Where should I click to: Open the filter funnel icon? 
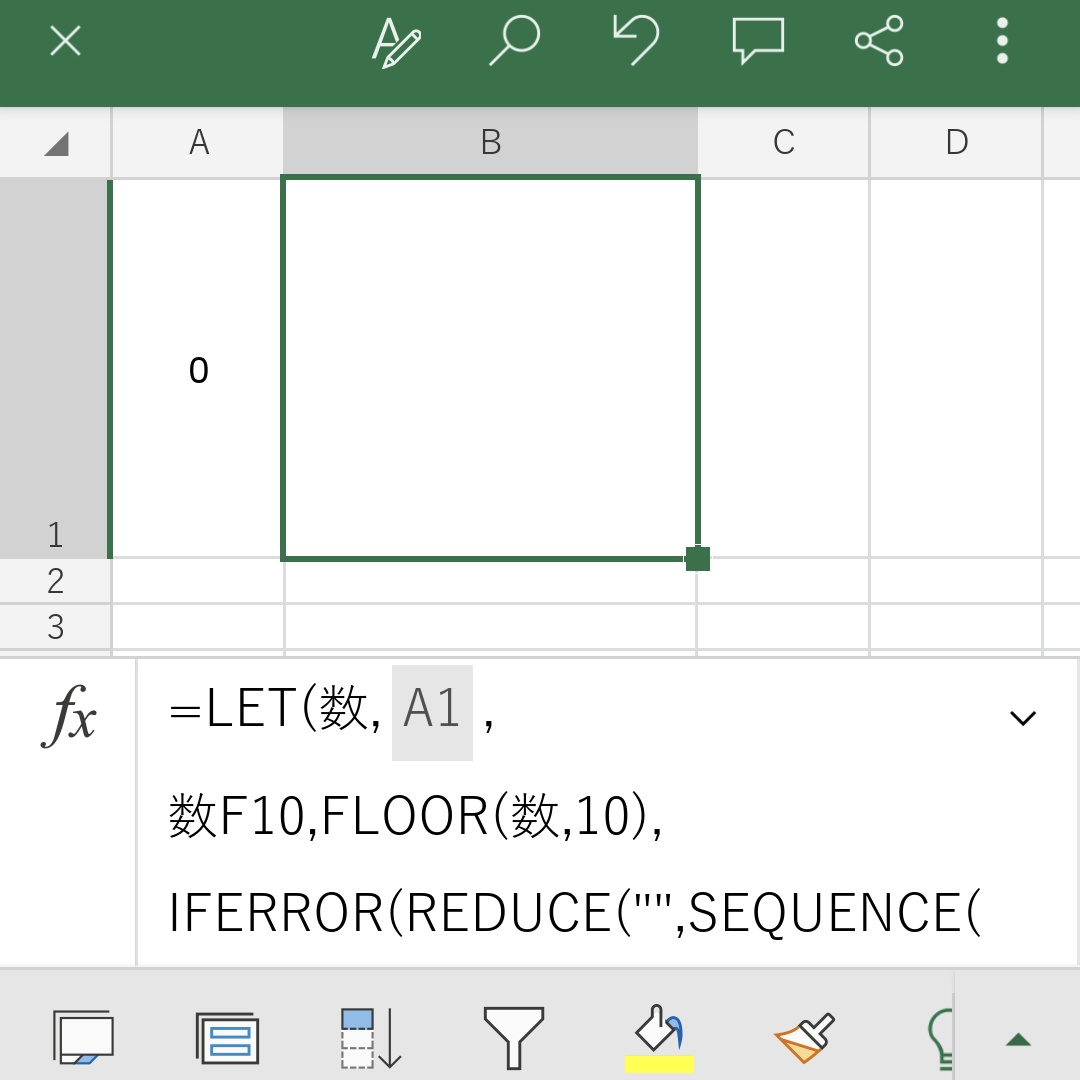[514, 1038]
